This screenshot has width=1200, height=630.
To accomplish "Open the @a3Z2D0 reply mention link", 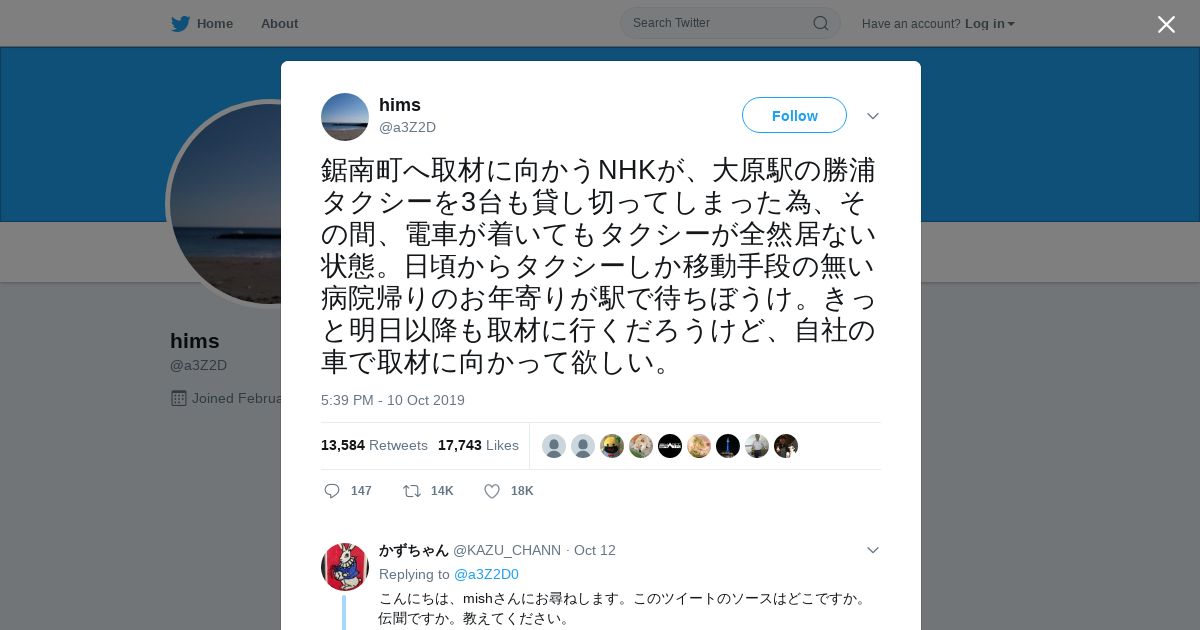I will [x=486, y=574].
